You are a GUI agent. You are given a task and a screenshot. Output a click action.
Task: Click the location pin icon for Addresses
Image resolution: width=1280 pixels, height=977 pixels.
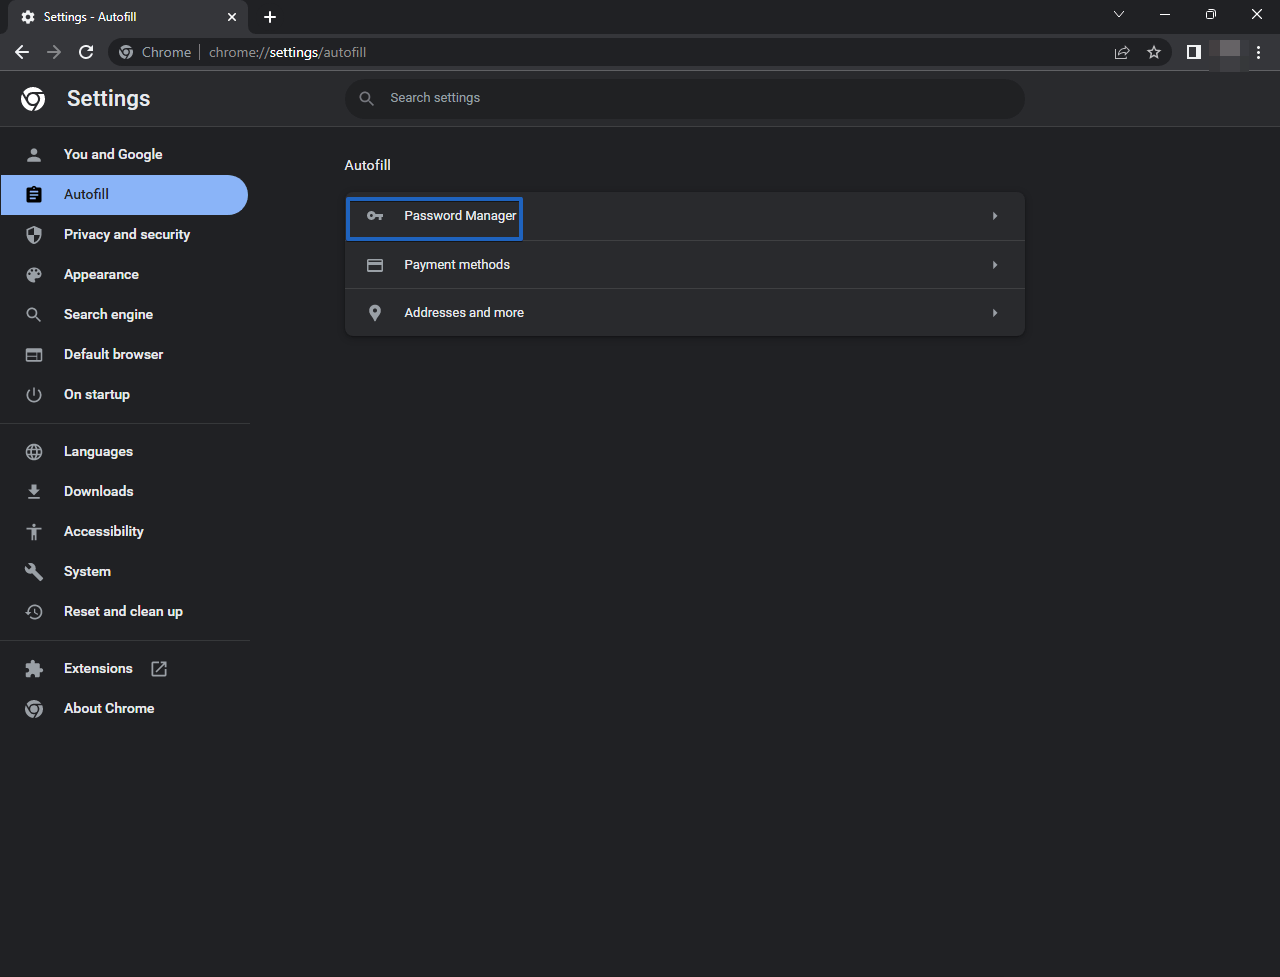pyautogui.click(x=375, y=313)
